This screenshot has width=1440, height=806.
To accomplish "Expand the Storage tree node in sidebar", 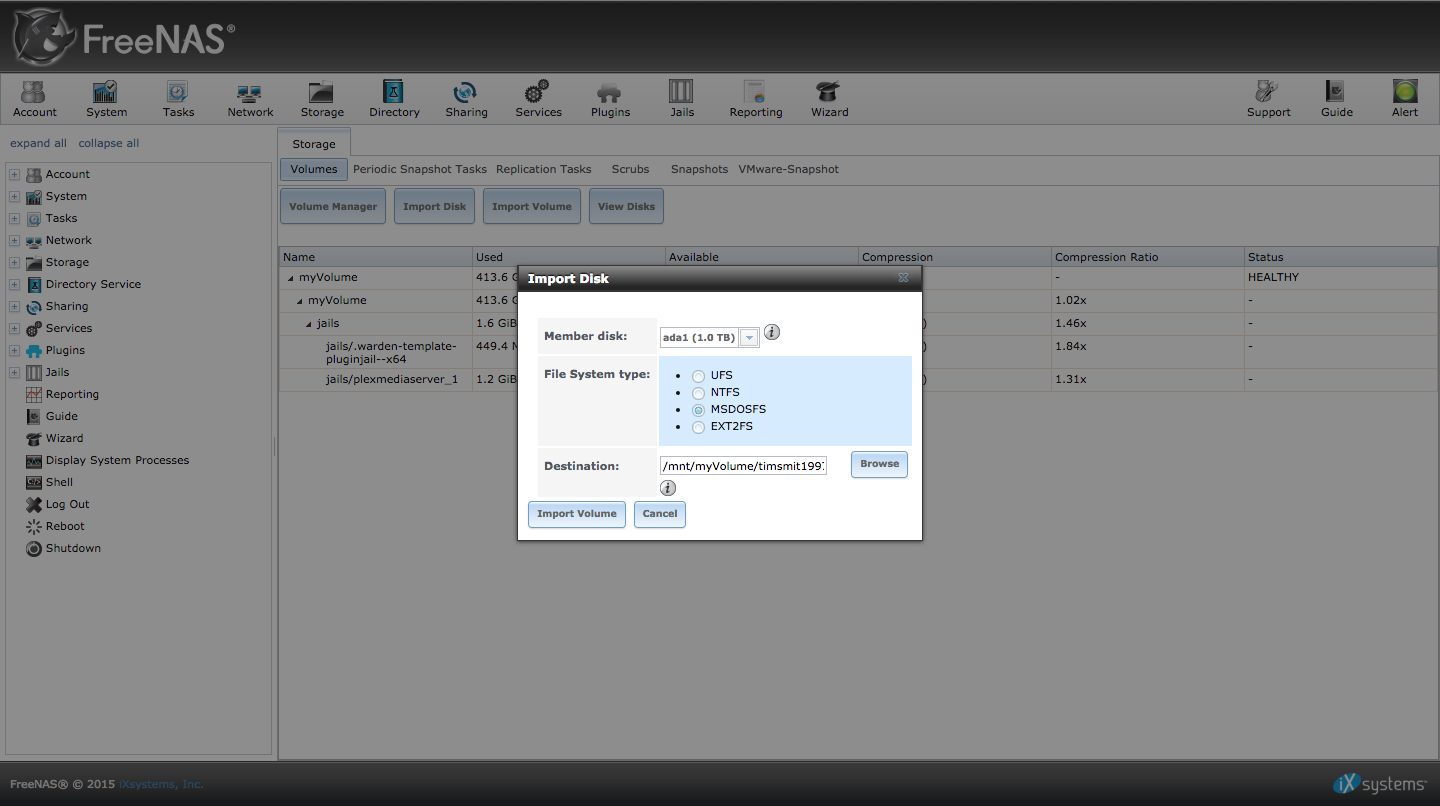I will pyautogui.click(x=15, y=262).
